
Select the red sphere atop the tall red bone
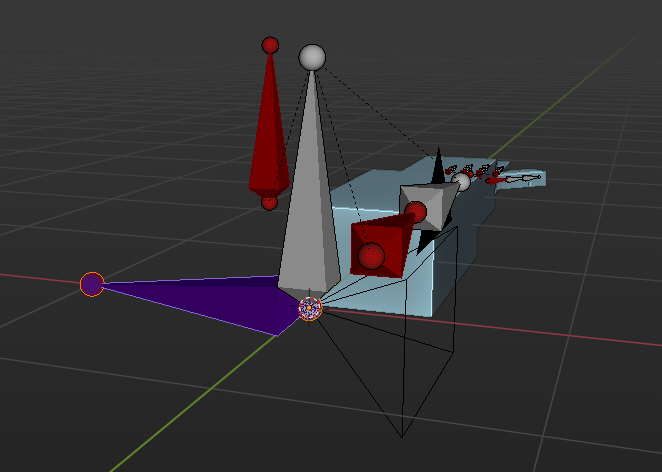pos(270,45)
